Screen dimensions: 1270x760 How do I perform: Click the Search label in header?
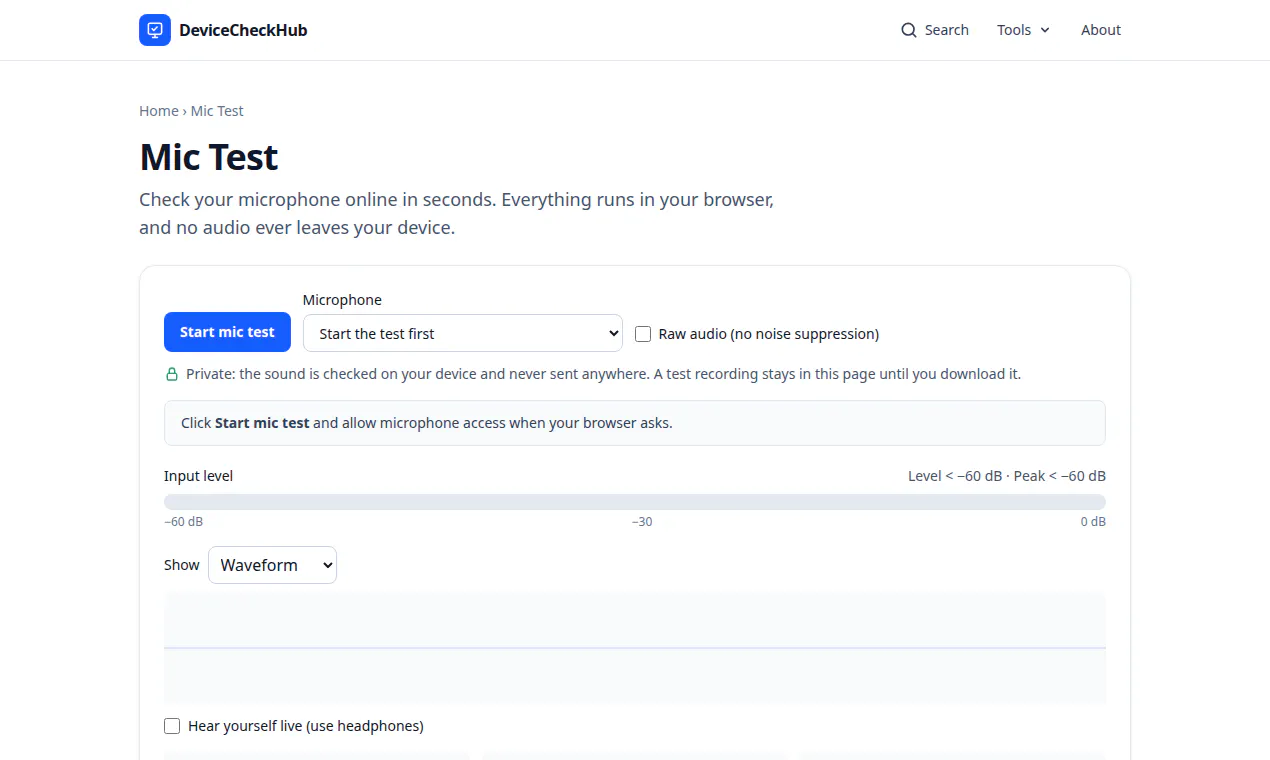pos(947,30)
